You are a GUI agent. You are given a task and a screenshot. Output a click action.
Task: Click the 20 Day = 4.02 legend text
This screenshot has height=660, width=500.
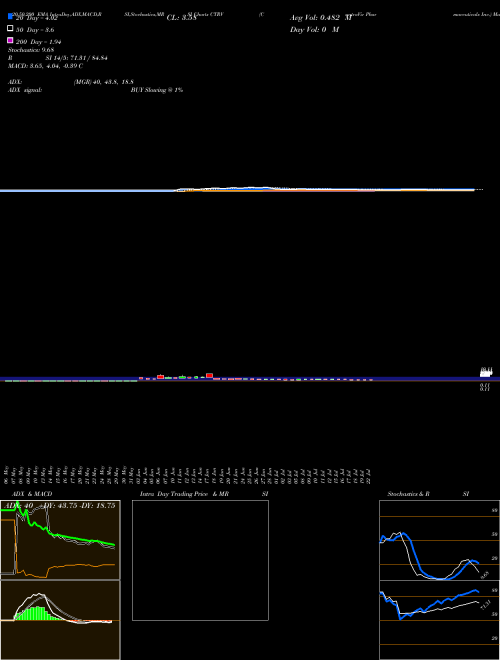[x=37, y=18]
